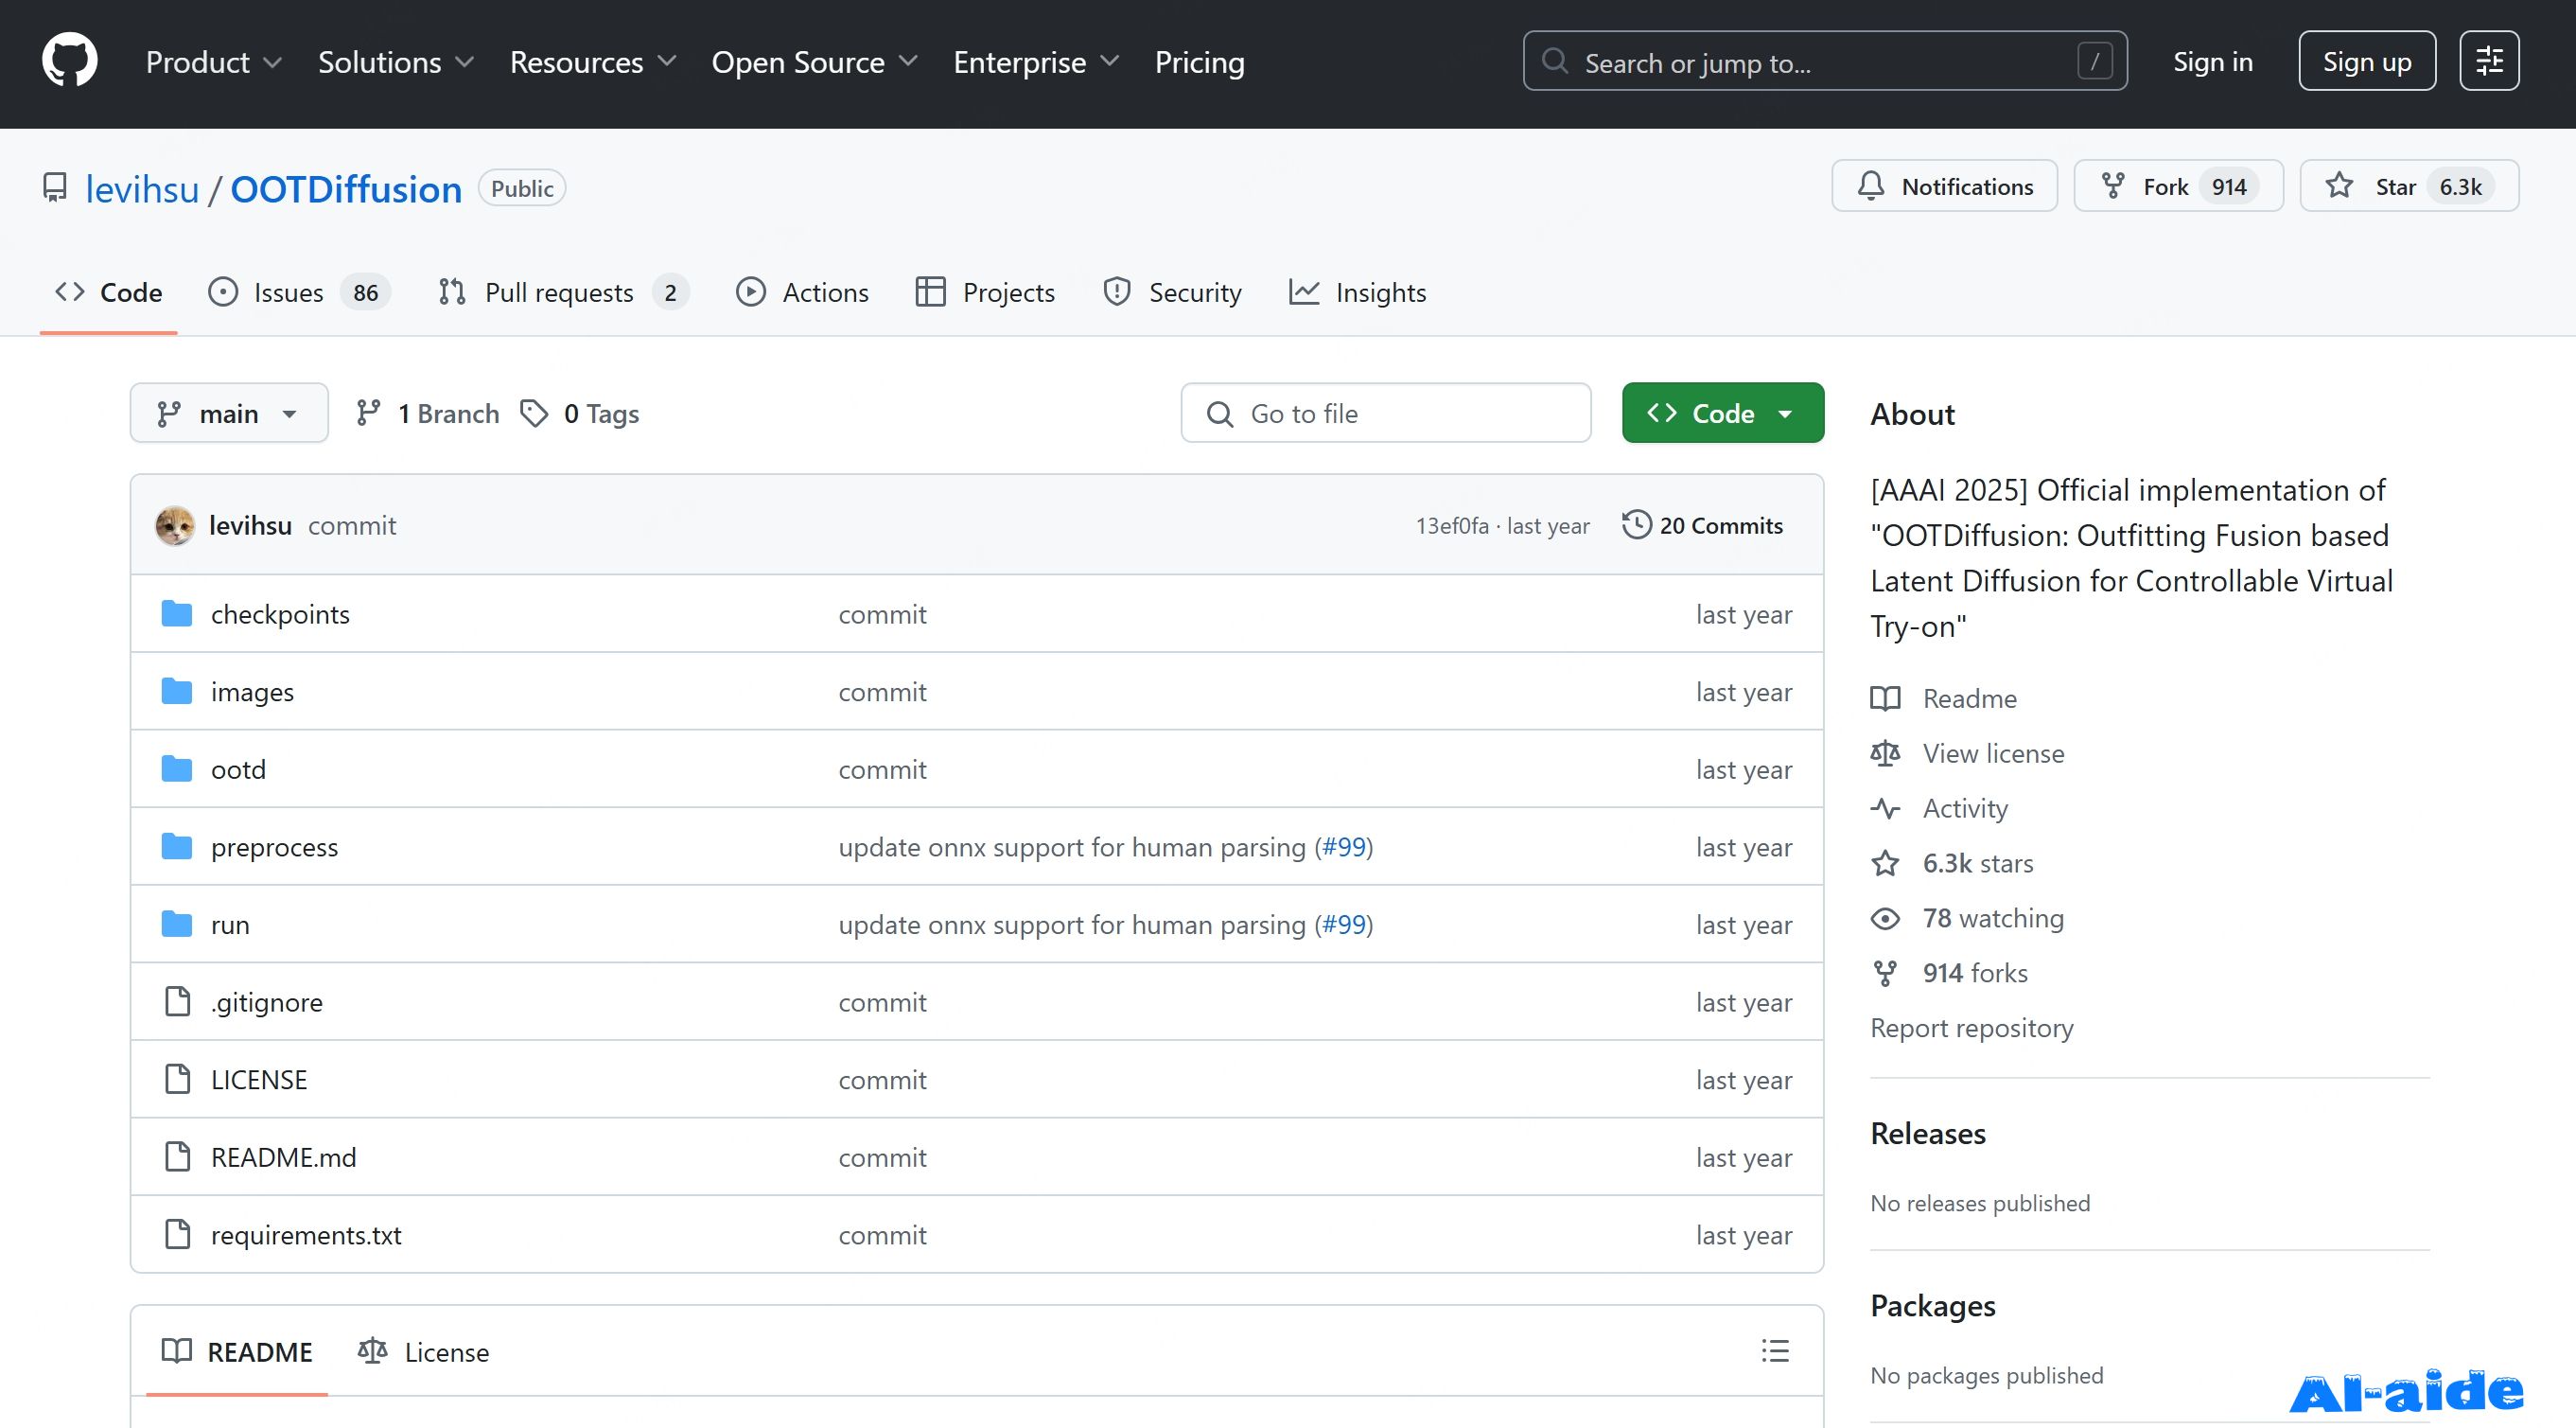Image resolution: width=2576 pixels, height=1428 pixels.
Task: Click the Notifications button
Action: [x=1944, y=186]
